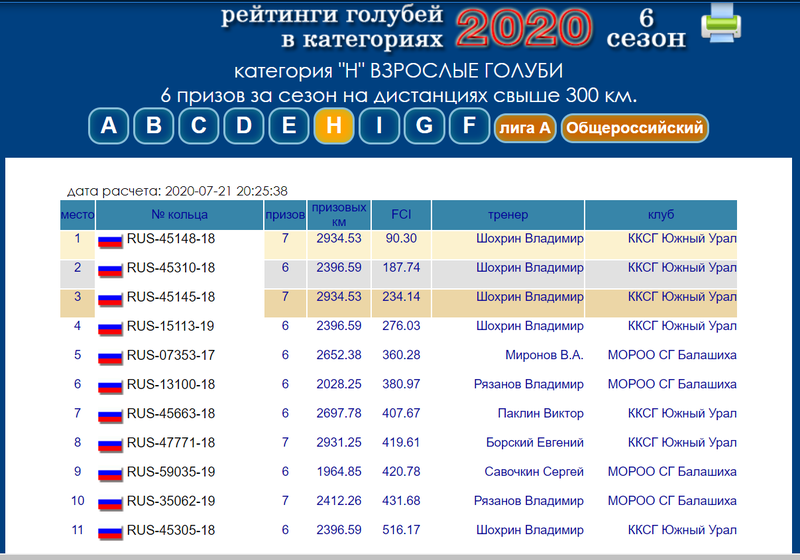Click prize km value 1964.85
800x560 pixels.
pos(339,472)
